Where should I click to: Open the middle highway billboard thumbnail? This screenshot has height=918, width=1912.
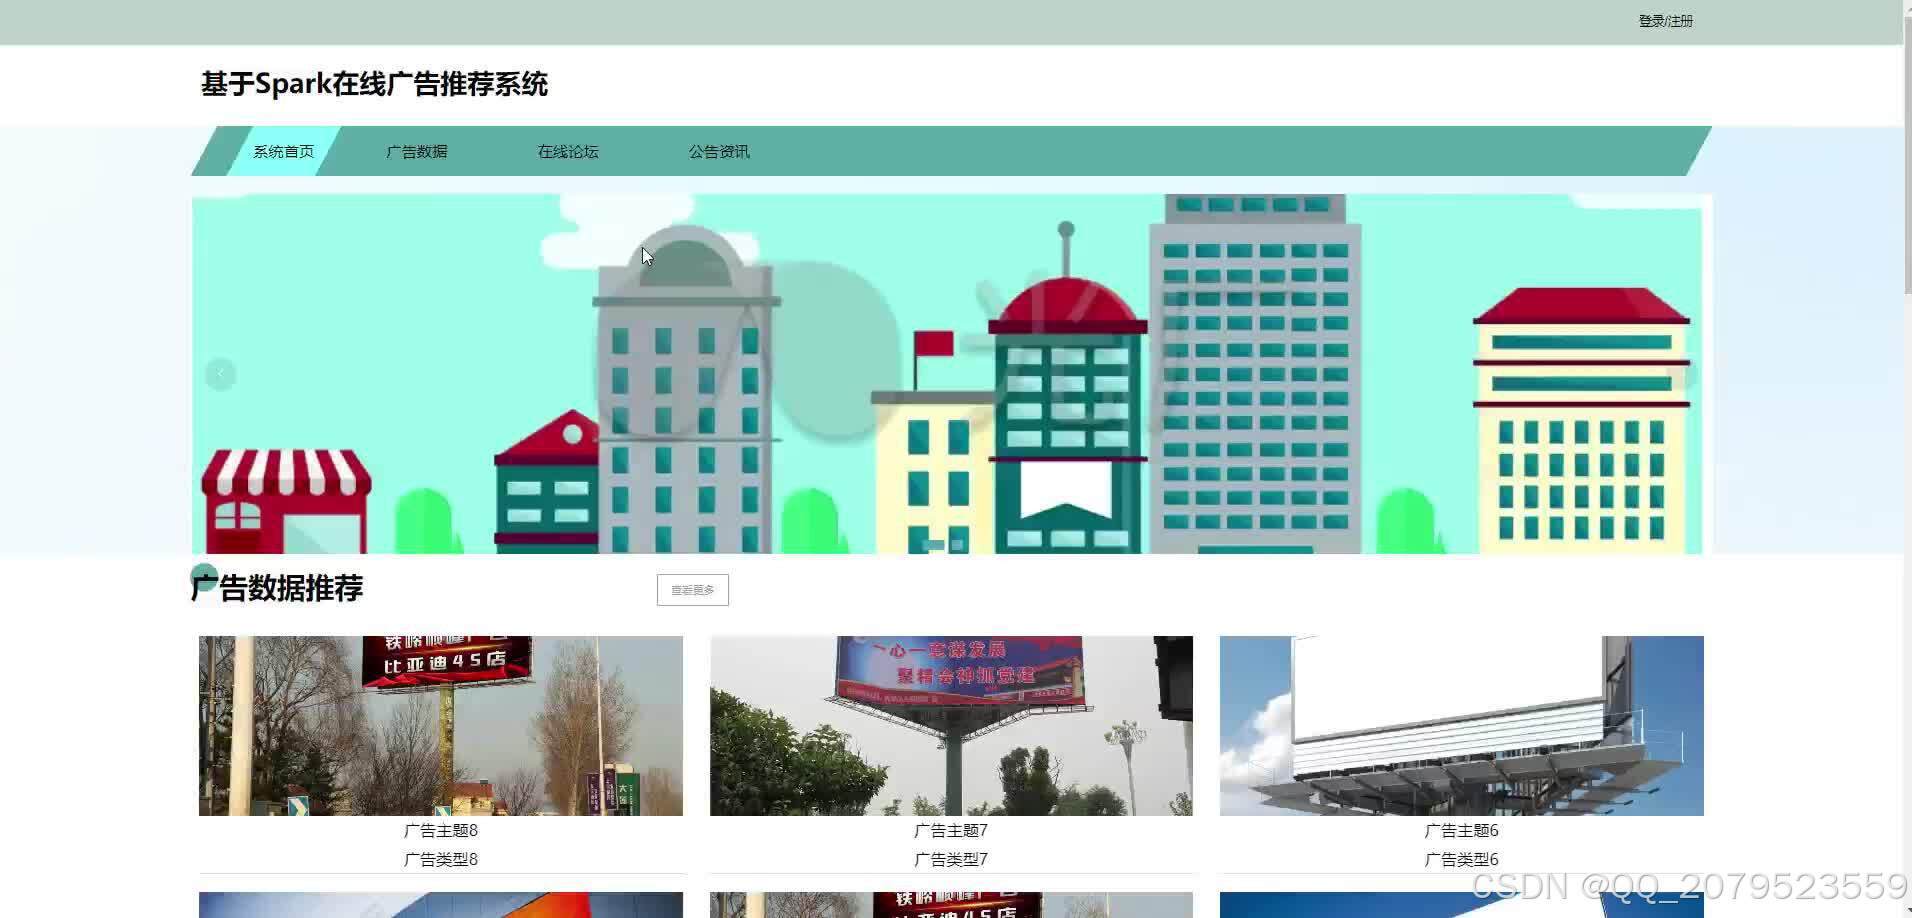[x=950, y=725]
